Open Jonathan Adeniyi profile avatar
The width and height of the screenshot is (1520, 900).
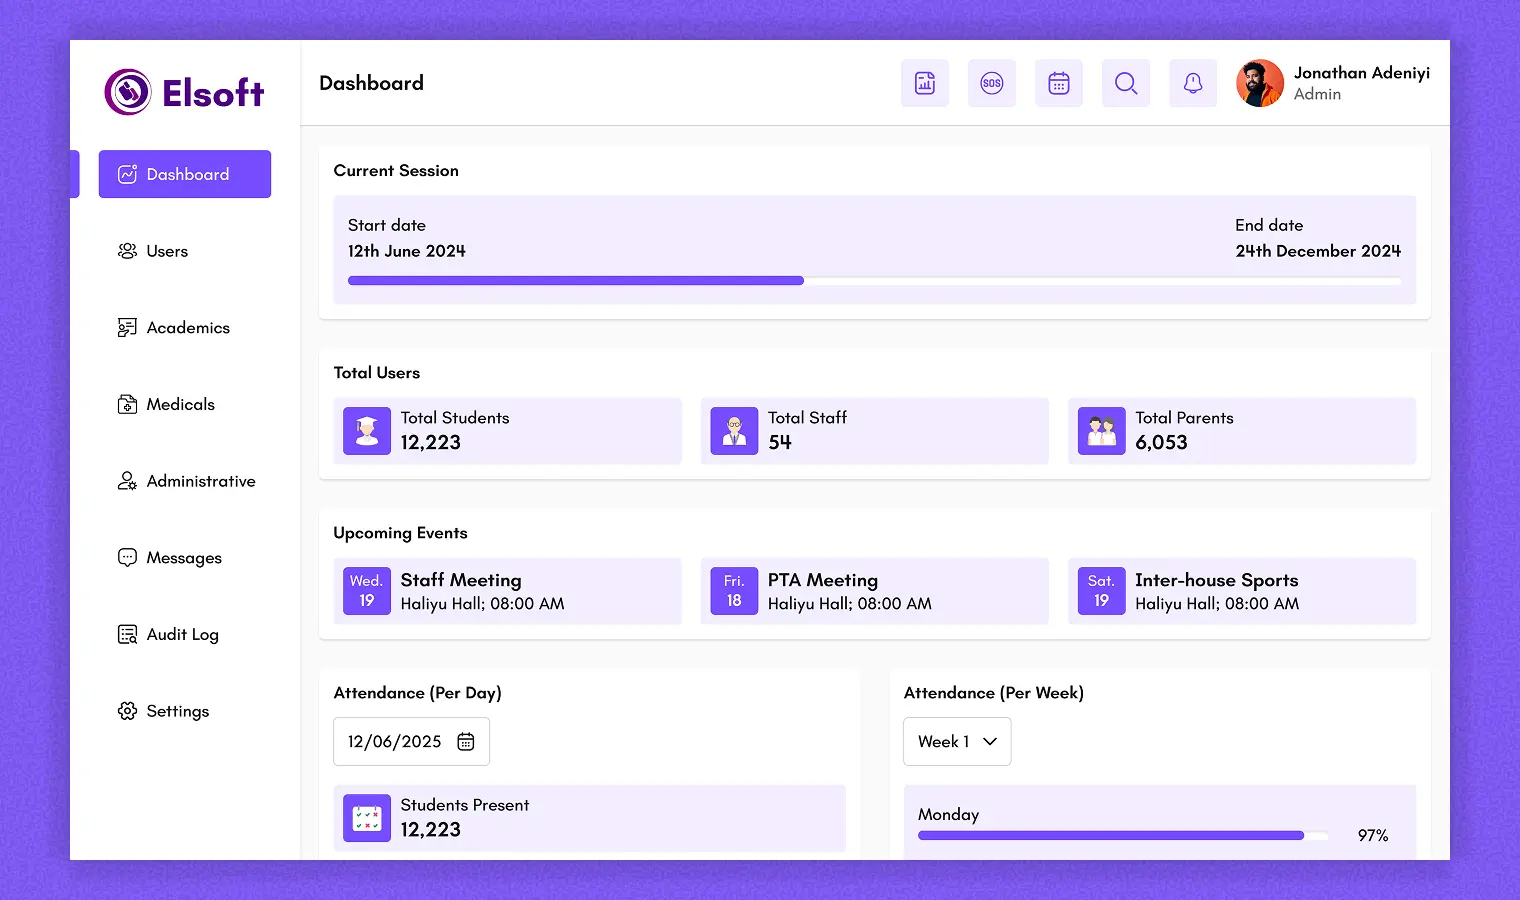pos(1260,83)
